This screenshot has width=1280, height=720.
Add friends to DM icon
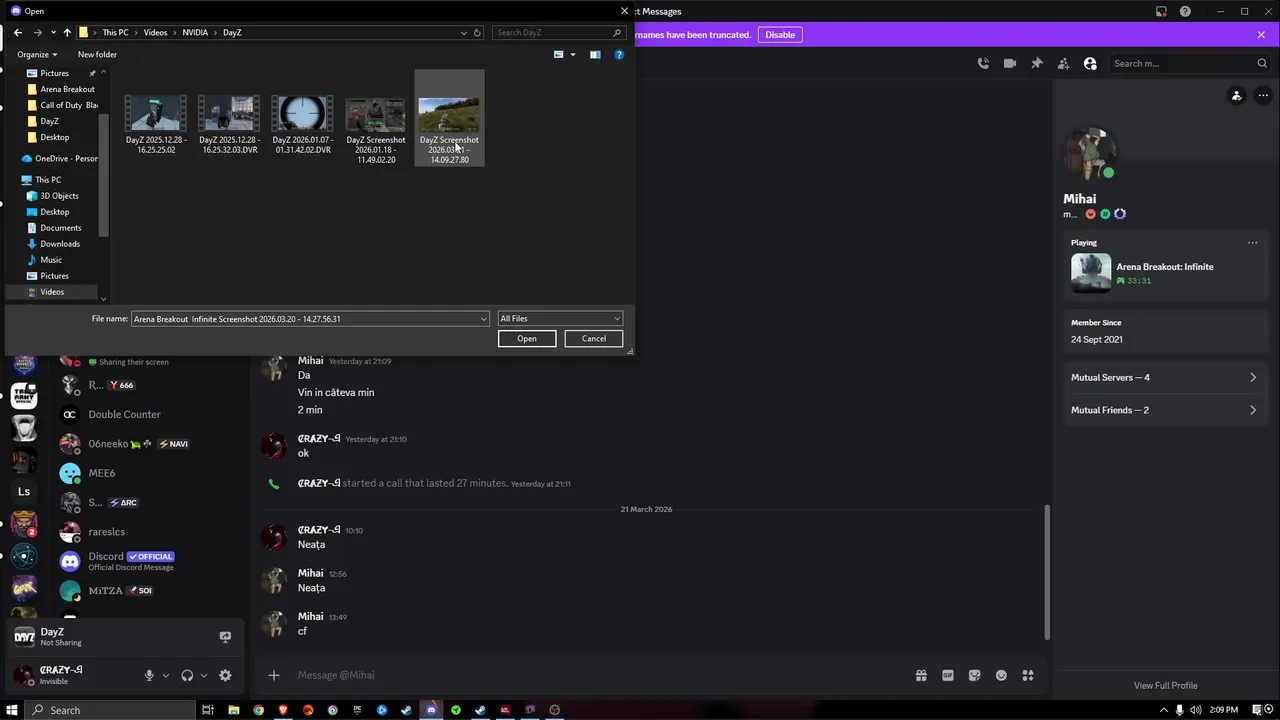pos(1064,63)
